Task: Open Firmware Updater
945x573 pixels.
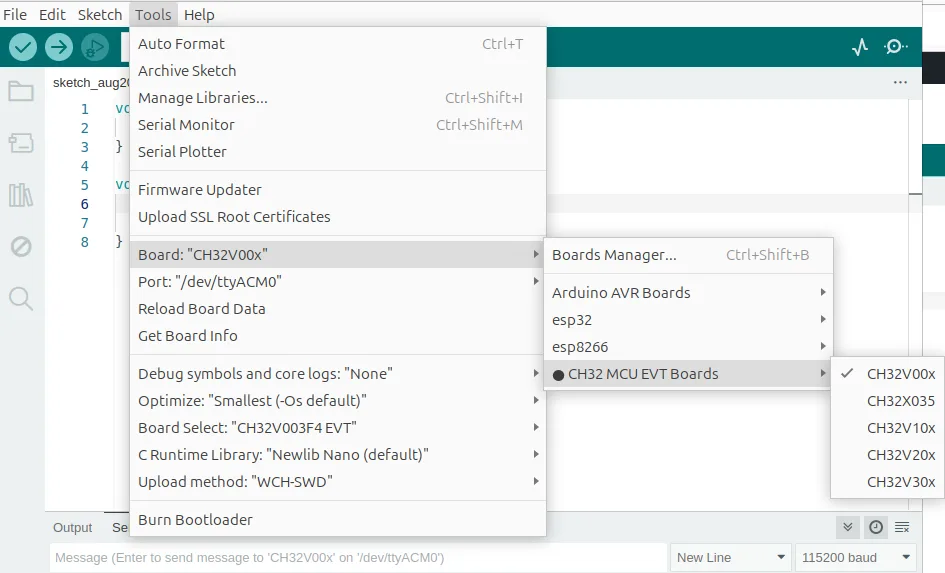Action: (x=338, y=190)
